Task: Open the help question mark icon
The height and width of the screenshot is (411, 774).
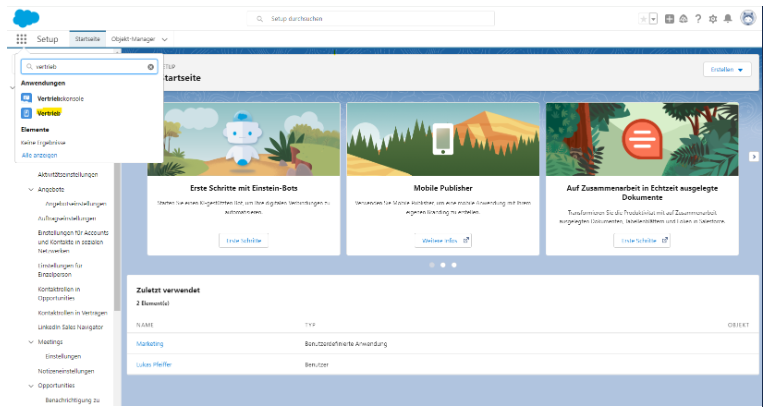Action: (698, 18)
